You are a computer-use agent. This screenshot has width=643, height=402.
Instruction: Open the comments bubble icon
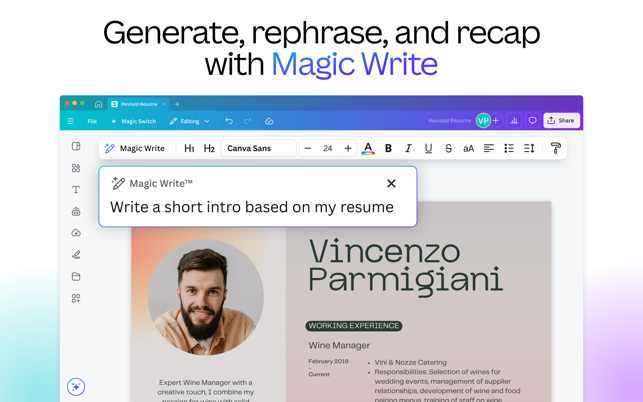pyautogui.click(x=532, y=121)
